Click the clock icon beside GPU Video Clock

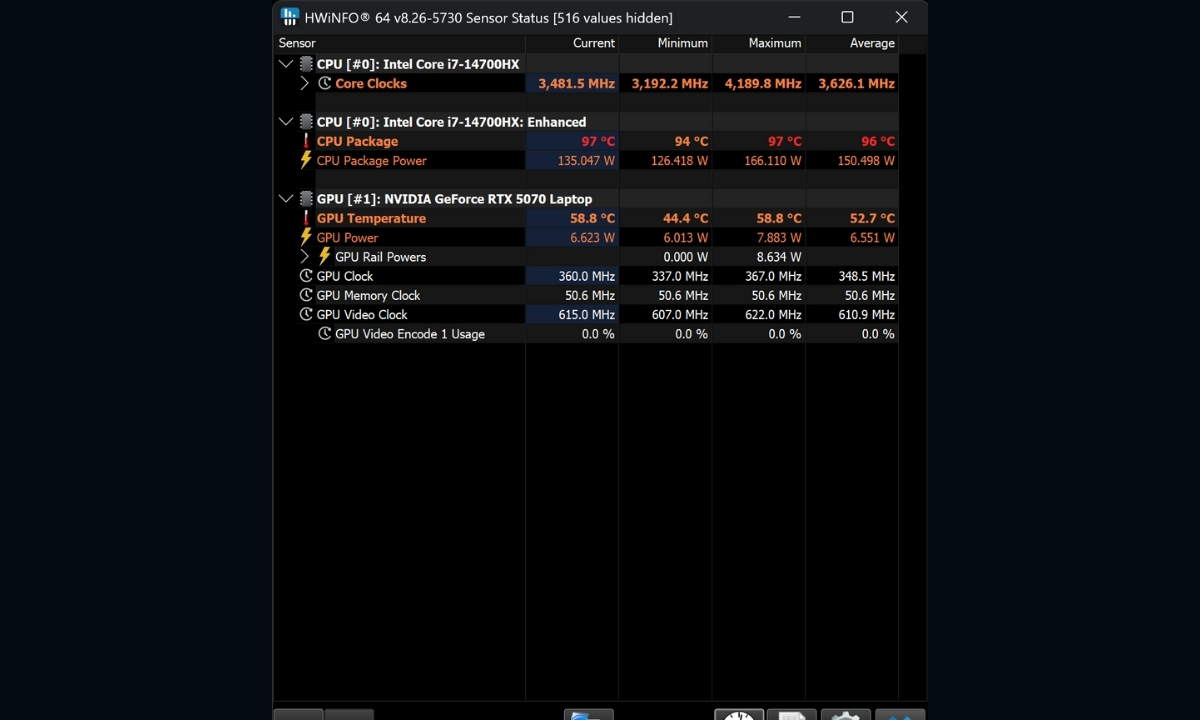point(306,314)
